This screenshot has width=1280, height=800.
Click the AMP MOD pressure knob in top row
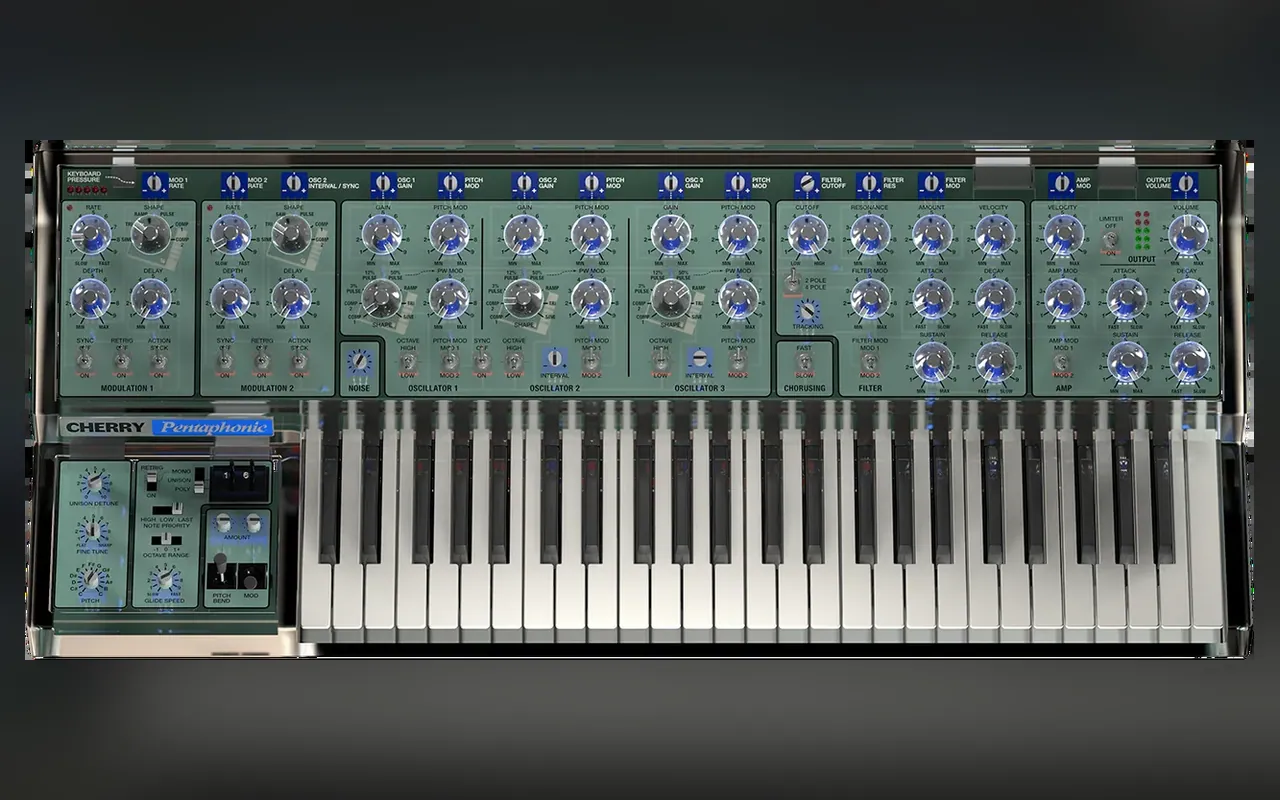coord(1060,183)
